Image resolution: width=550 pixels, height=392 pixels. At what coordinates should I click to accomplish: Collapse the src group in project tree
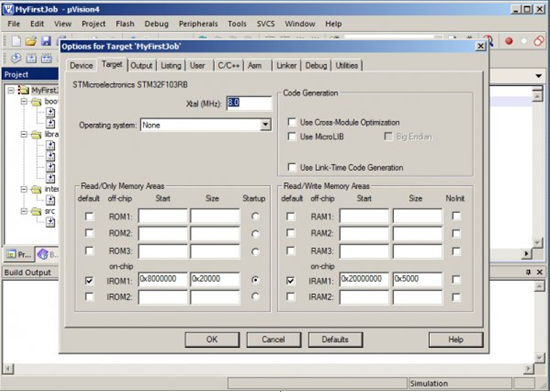(24, 211)
